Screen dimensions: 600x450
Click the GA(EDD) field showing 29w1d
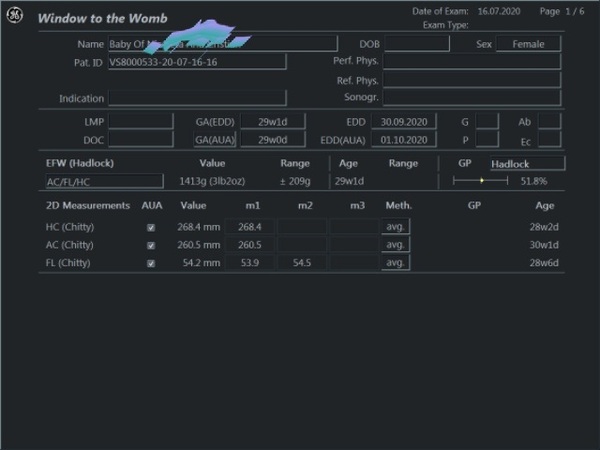273,122
